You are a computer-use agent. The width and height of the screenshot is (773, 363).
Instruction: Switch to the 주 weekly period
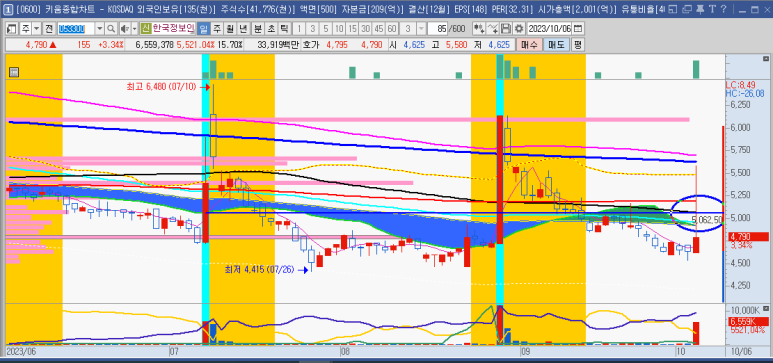pyautogui.click(x=217, y=29)
